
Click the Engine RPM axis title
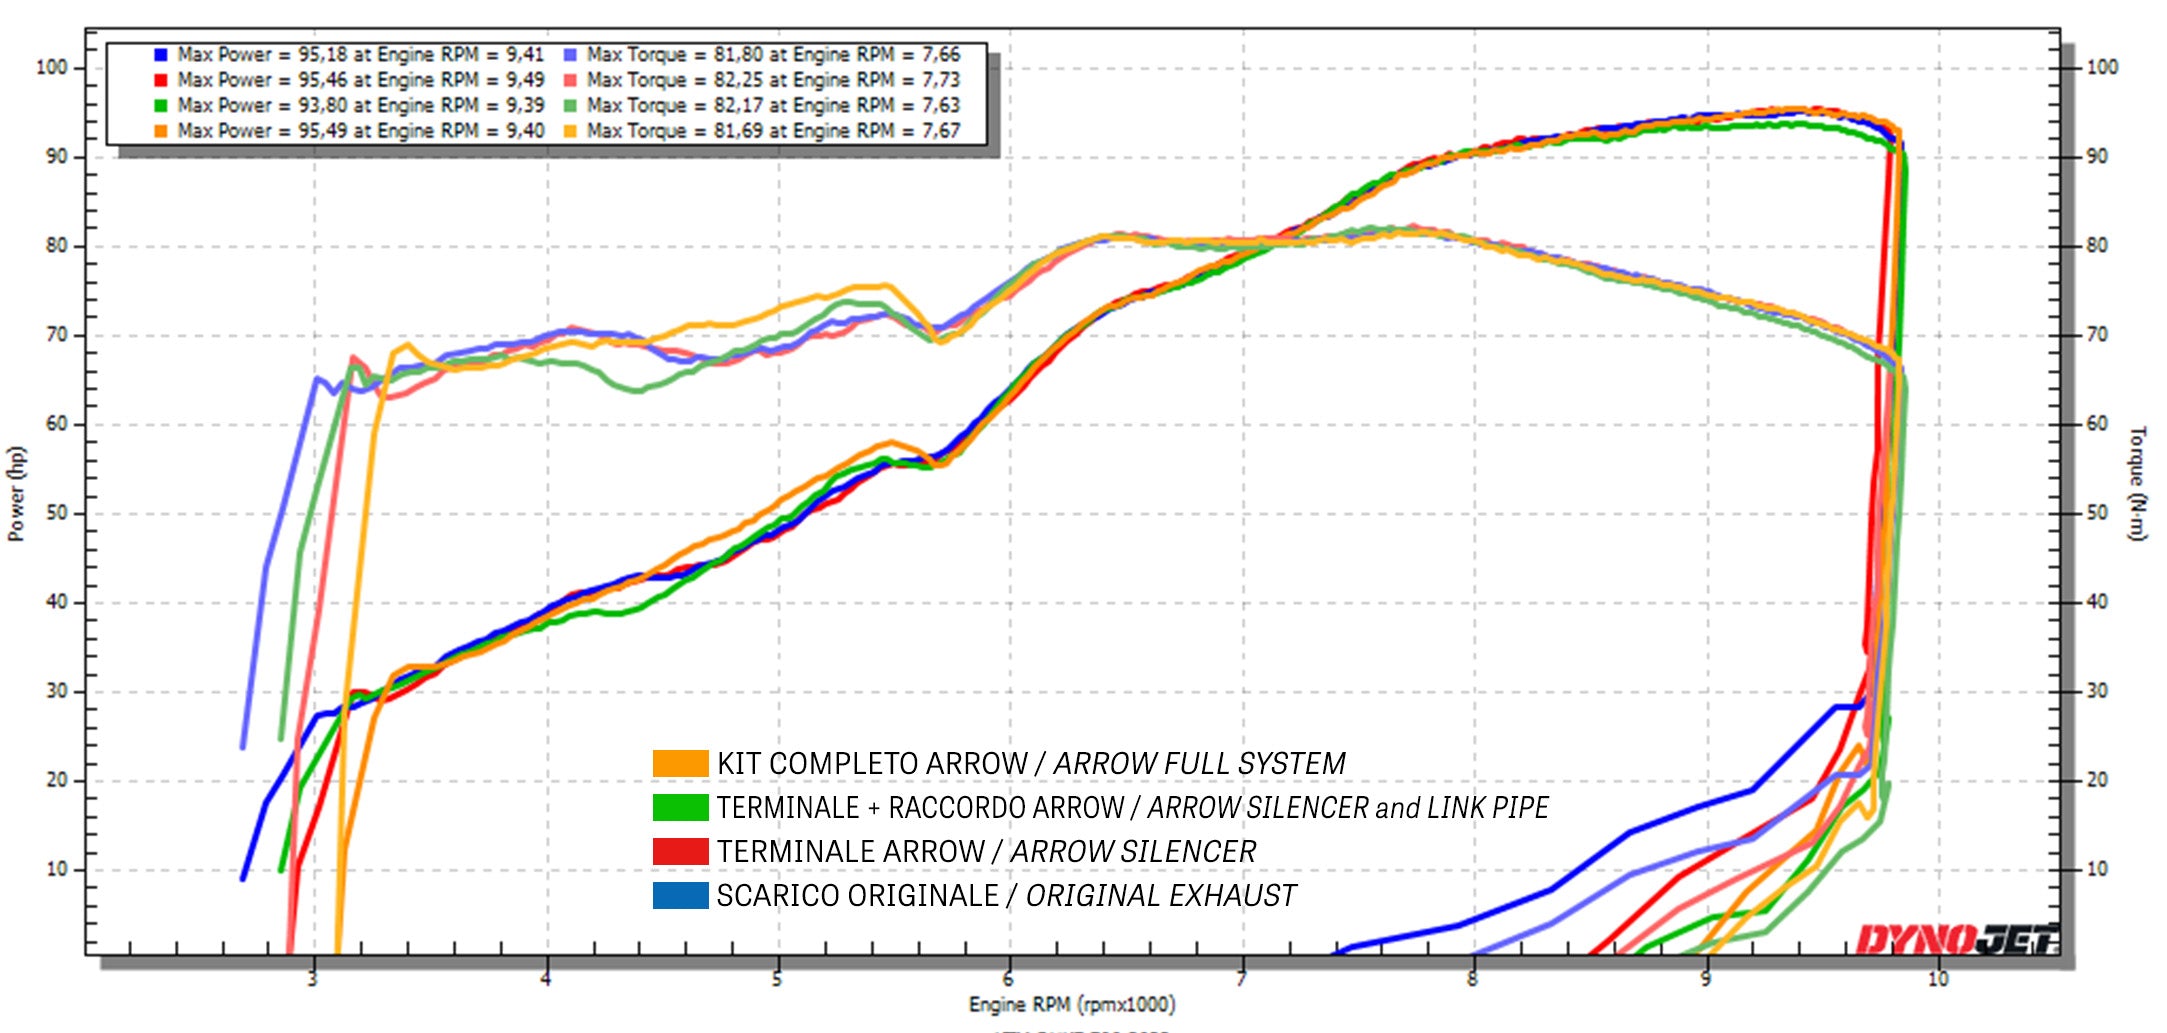pos(1071,1004)
